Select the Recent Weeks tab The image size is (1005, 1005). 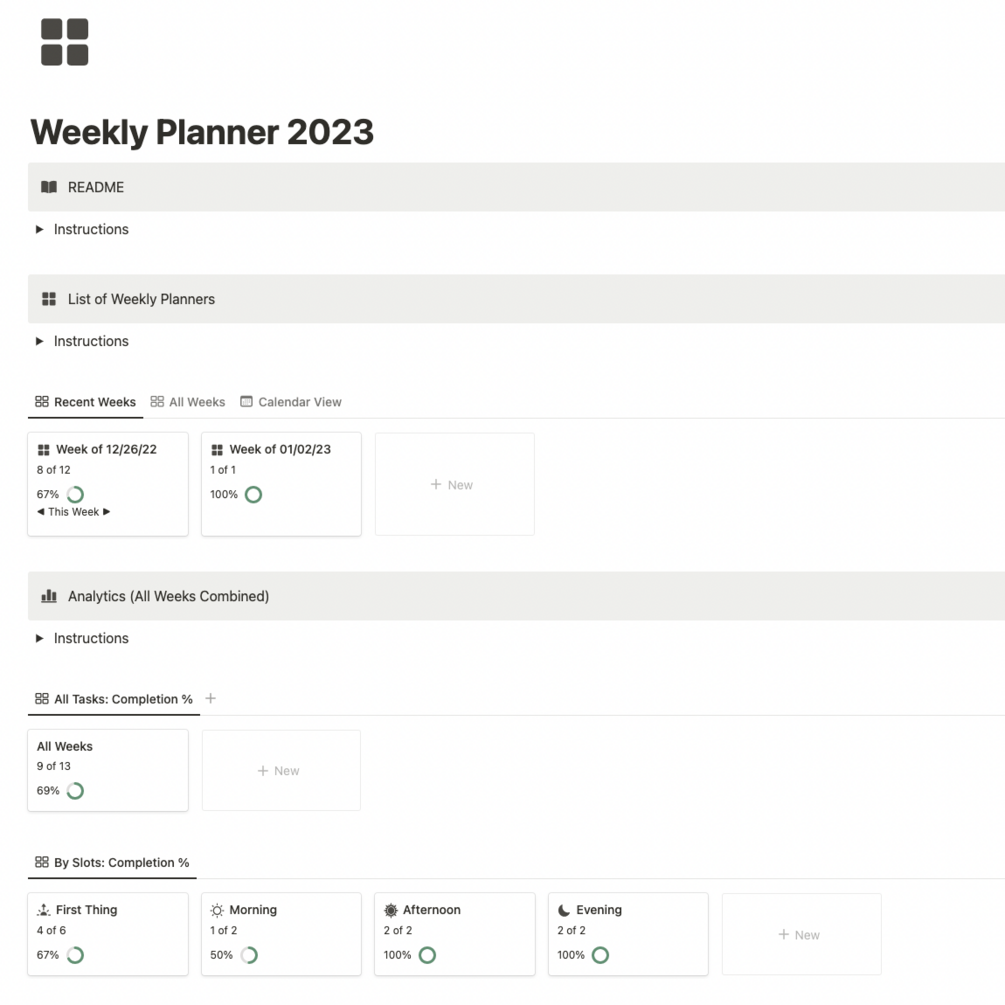85,402
